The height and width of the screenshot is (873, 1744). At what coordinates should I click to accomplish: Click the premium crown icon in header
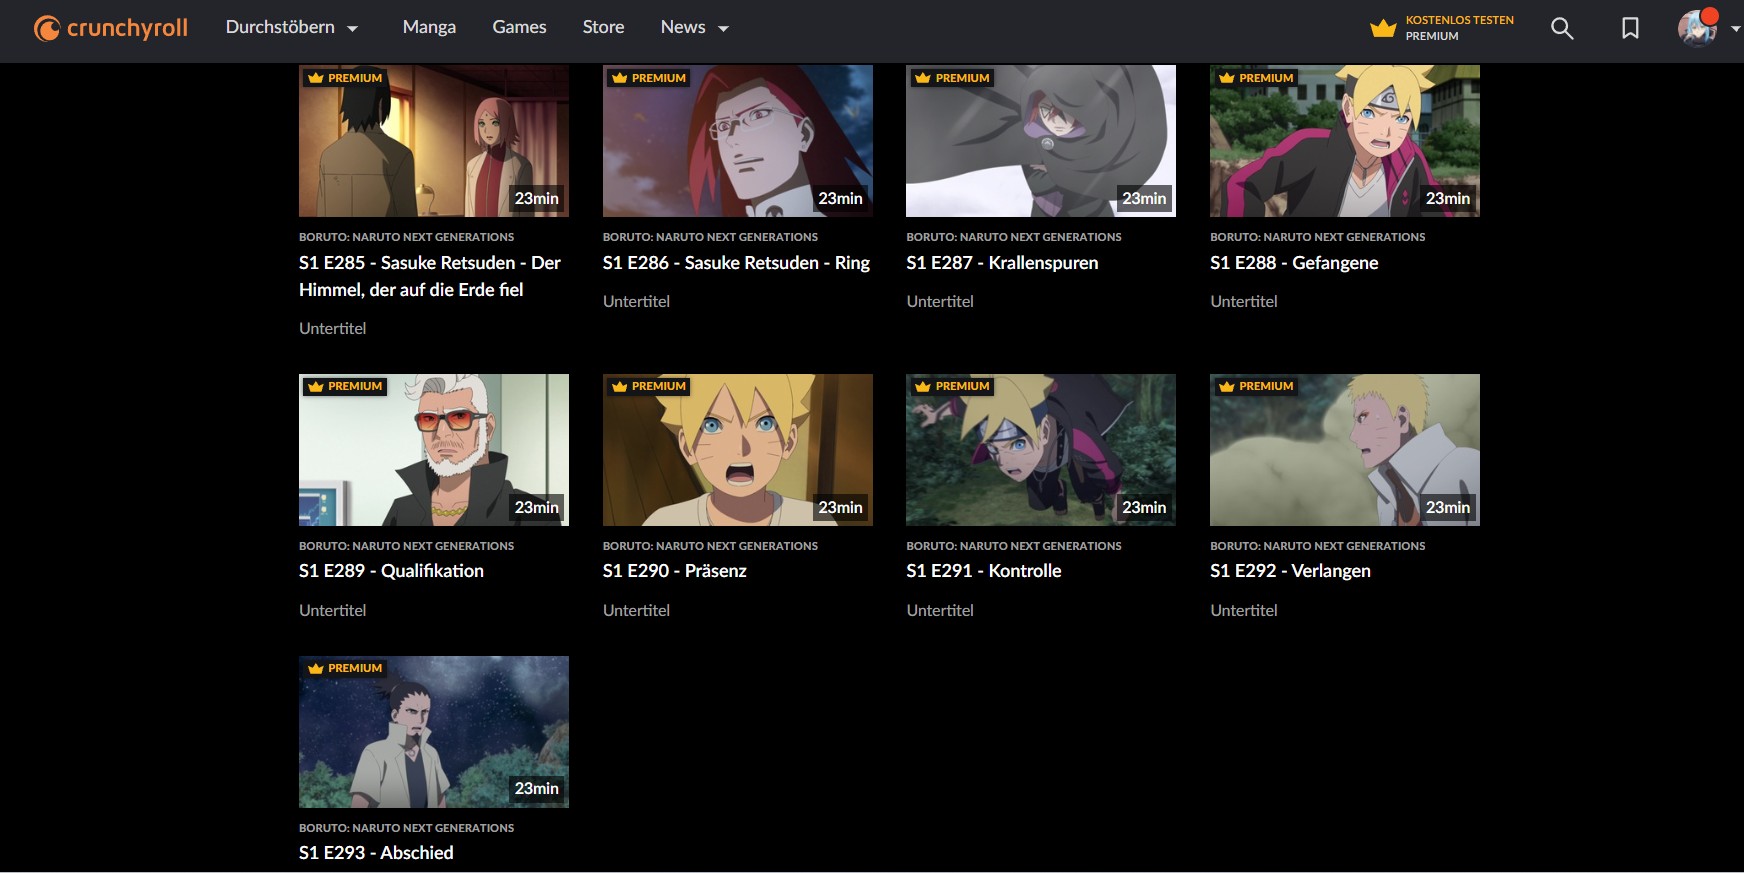(x=1383, y=28)
